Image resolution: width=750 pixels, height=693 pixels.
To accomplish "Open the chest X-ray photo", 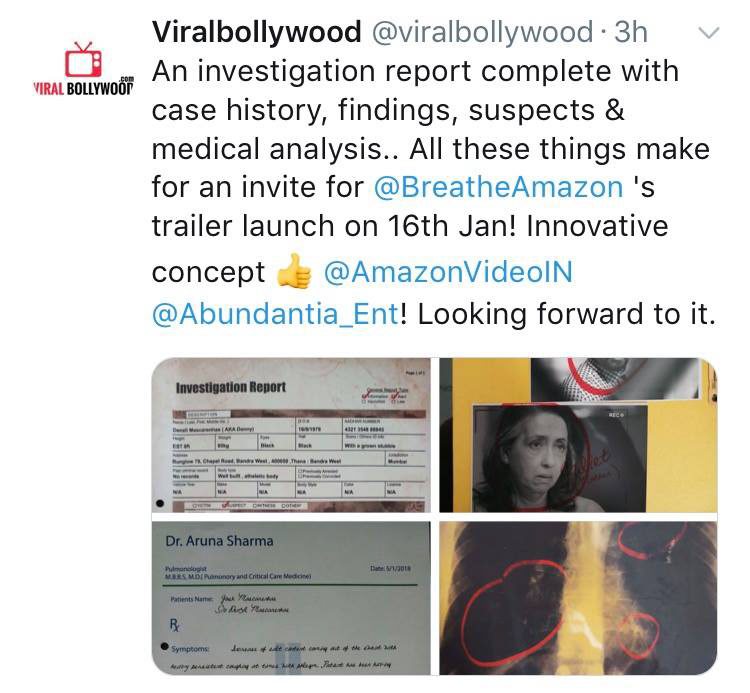I will (578, 598).
